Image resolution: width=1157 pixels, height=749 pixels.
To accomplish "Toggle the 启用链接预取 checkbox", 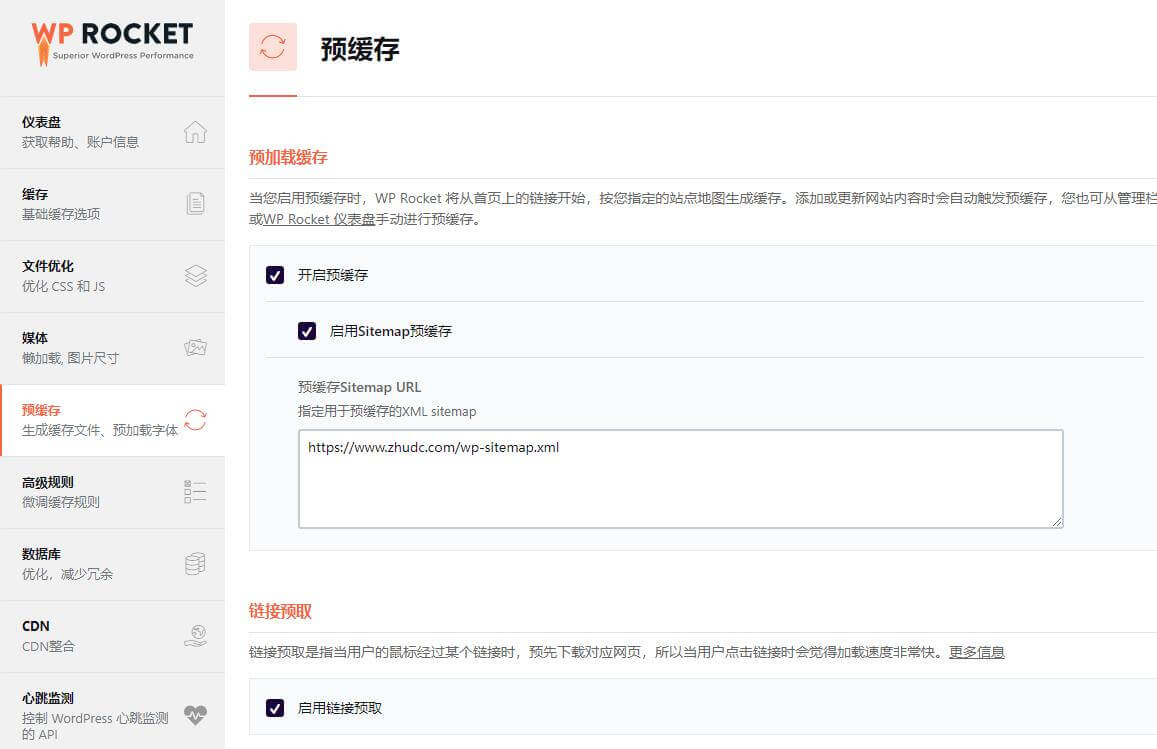I will 275,708.
